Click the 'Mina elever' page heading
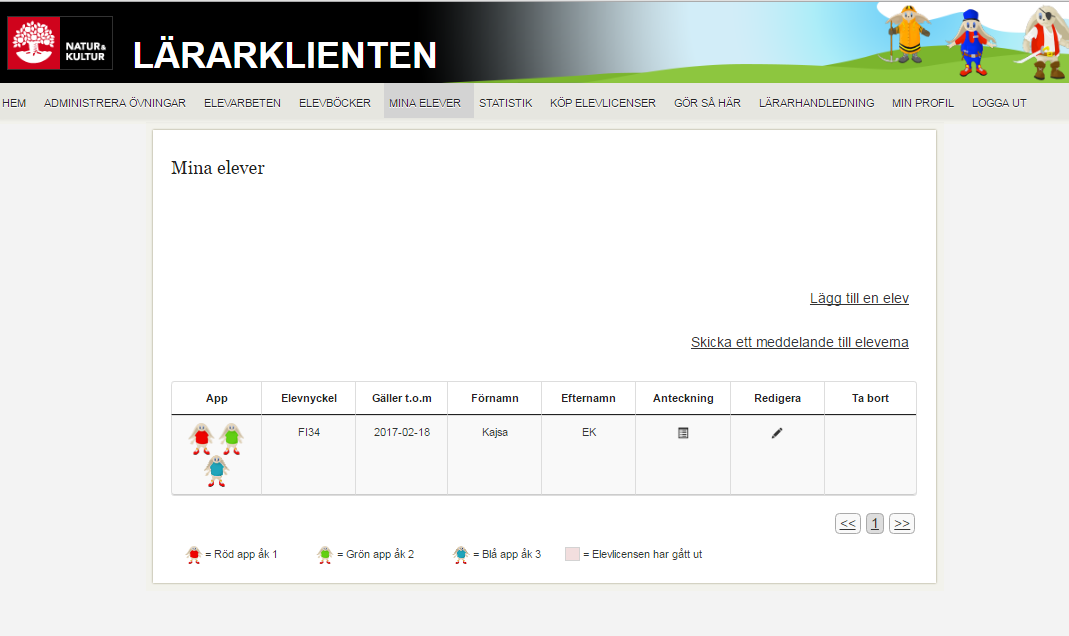The width and height of the screenshot is (1069, 636). point(217,168)
